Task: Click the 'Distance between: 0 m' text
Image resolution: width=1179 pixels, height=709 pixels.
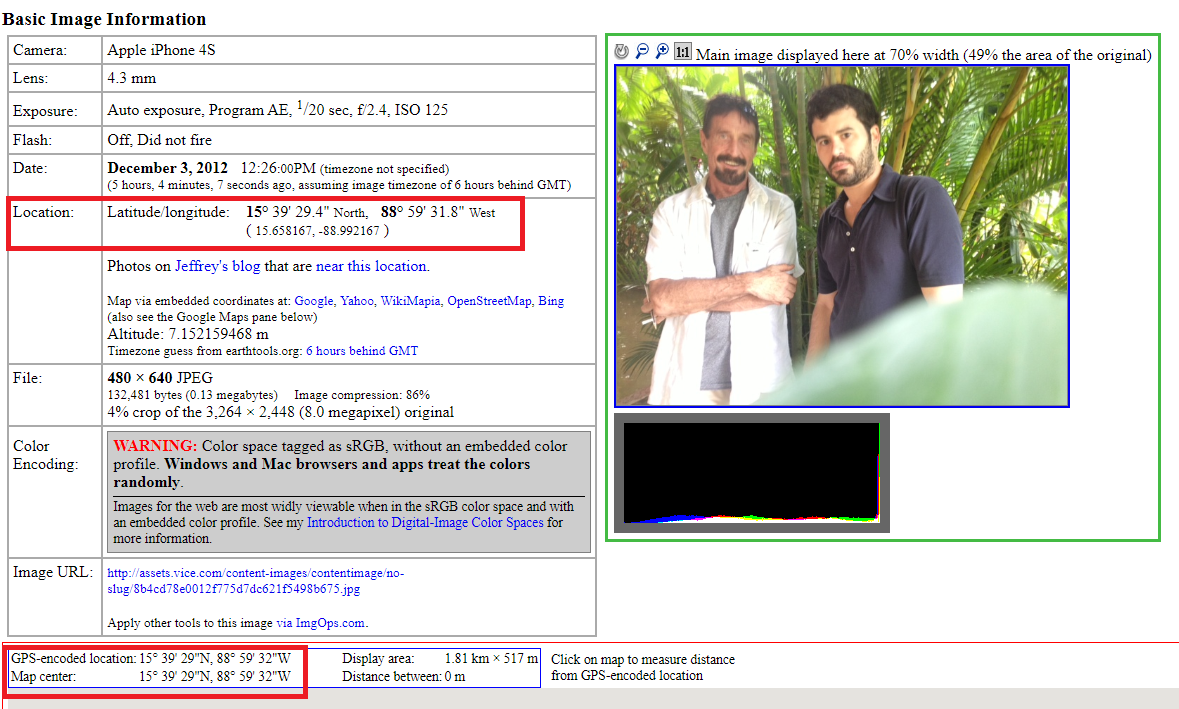Action: 404,677
